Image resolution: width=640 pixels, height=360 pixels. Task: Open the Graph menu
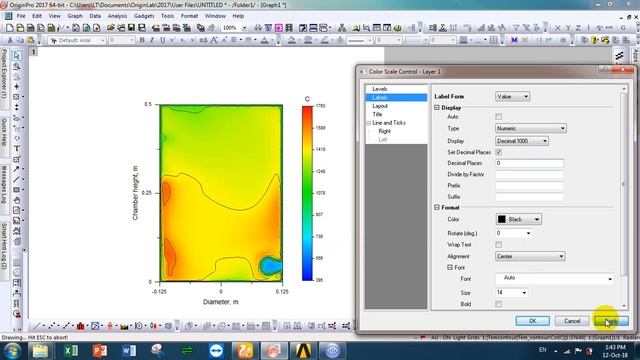75,16
